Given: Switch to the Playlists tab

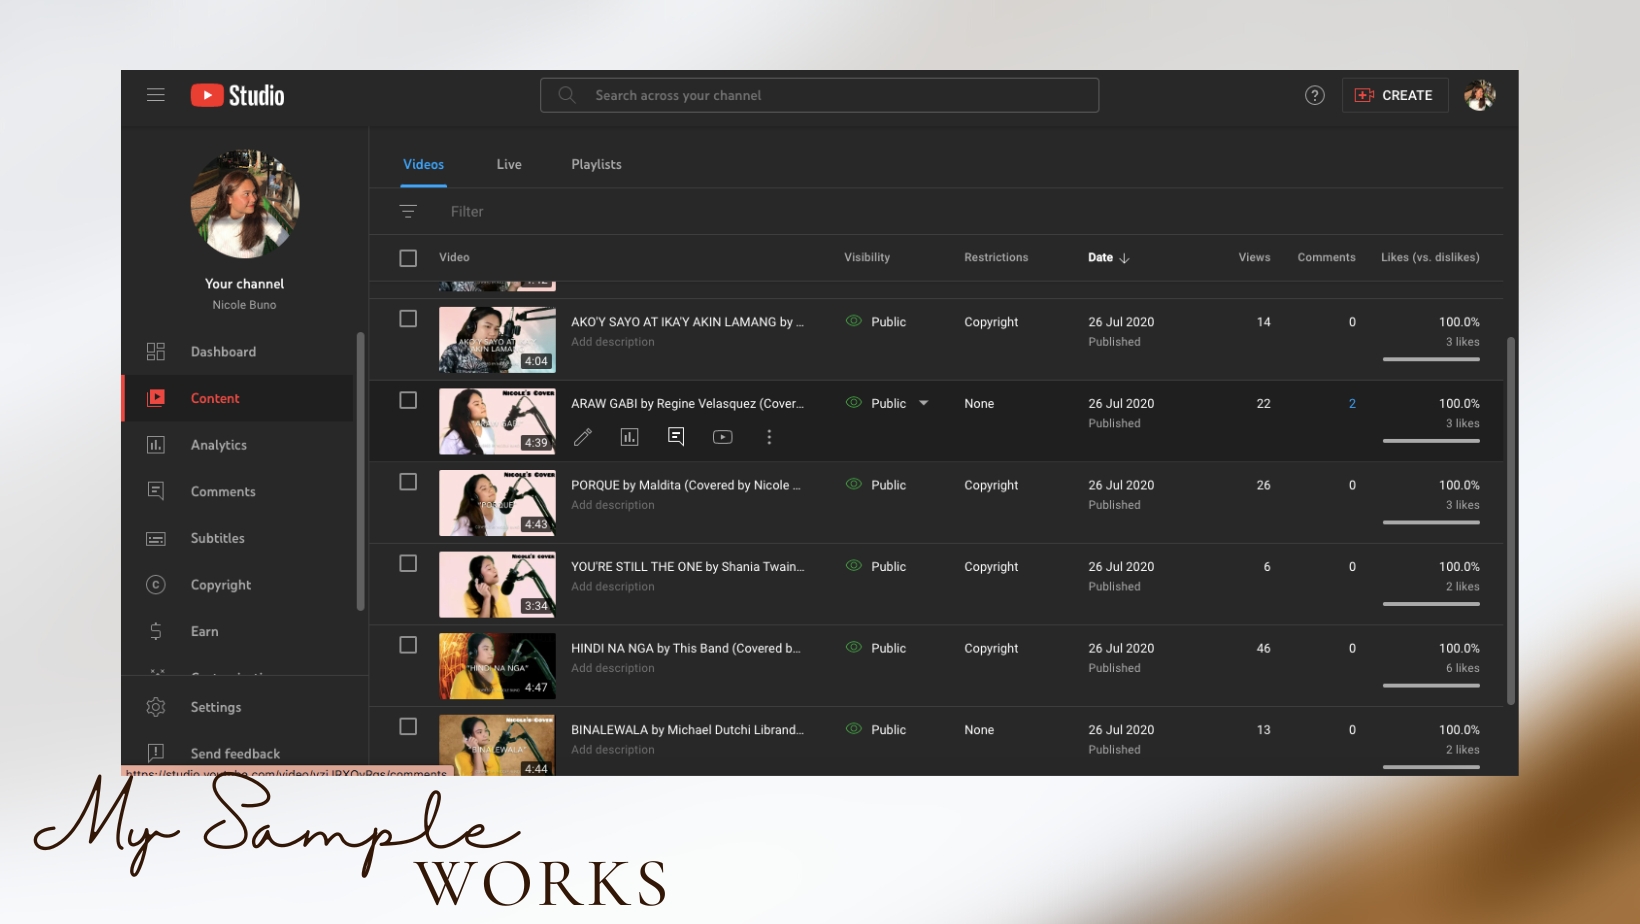Looking at the screenshot, I should (596, 164).
